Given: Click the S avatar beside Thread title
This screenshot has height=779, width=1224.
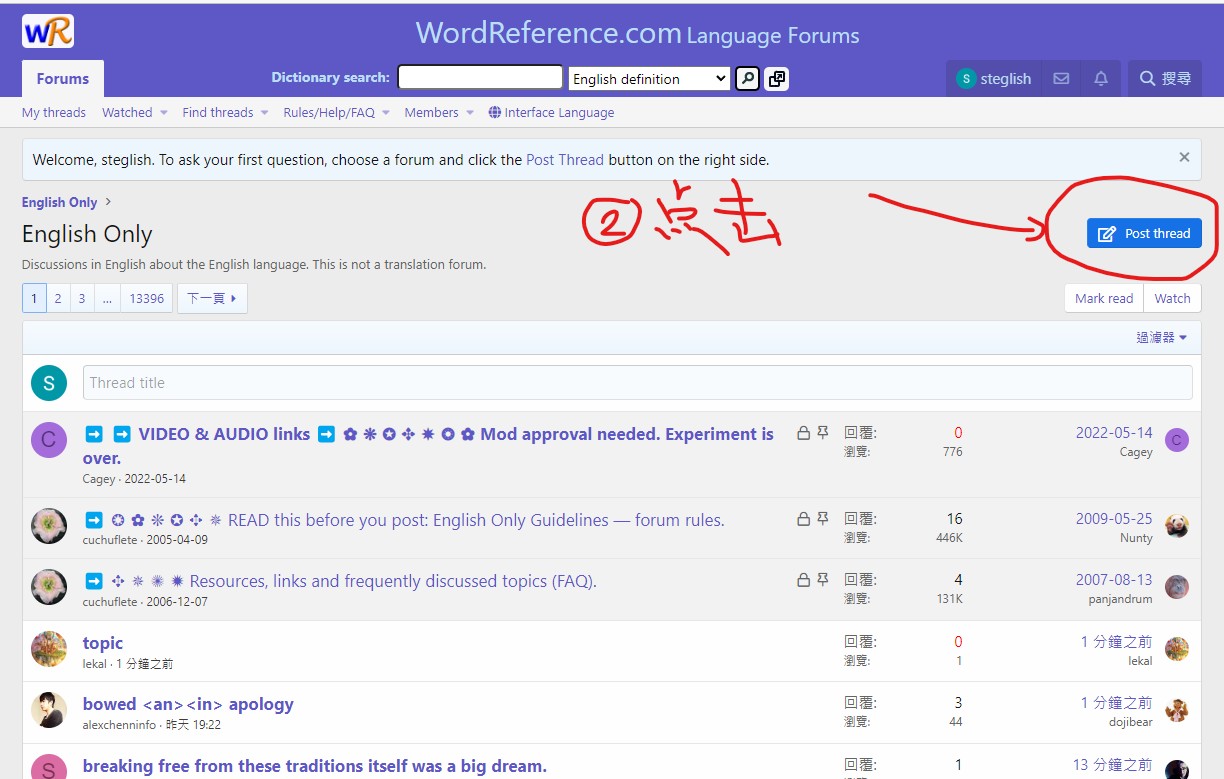Looking at the screenshot, I should coord(49,382).
